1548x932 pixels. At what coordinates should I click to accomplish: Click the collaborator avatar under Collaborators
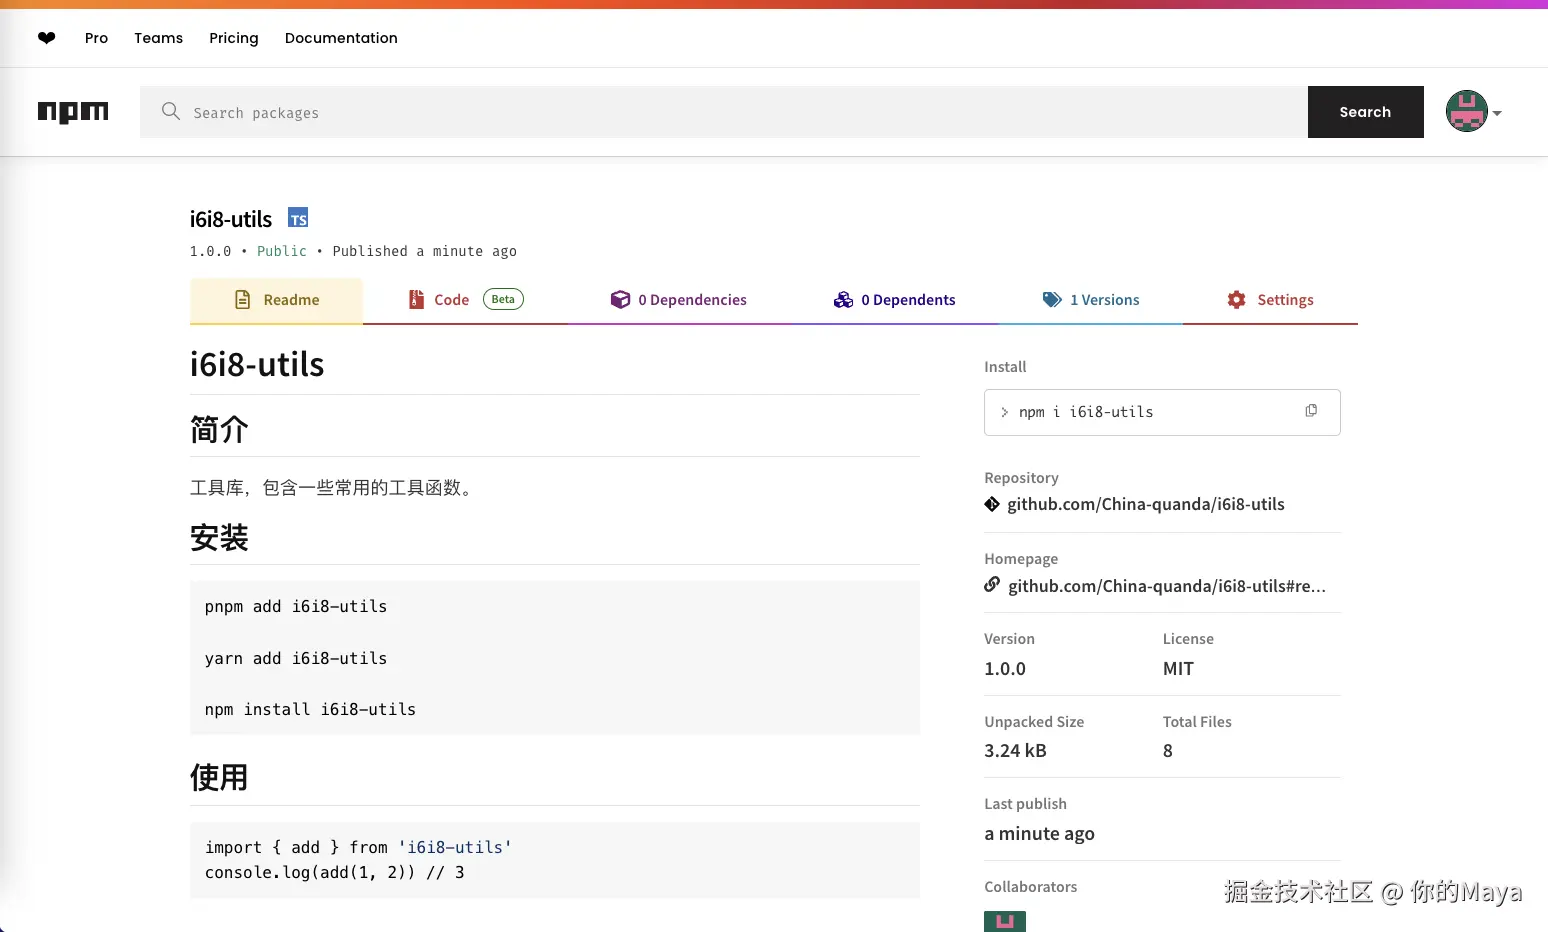[x=1004, y=921]
